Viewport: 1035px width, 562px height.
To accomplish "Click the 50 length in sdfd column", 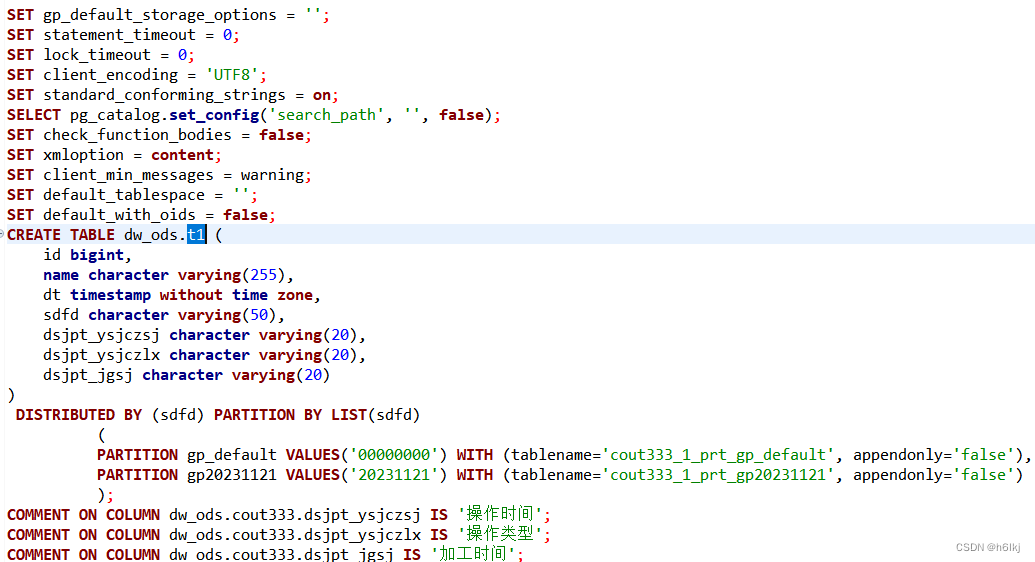I will (259, 315).
